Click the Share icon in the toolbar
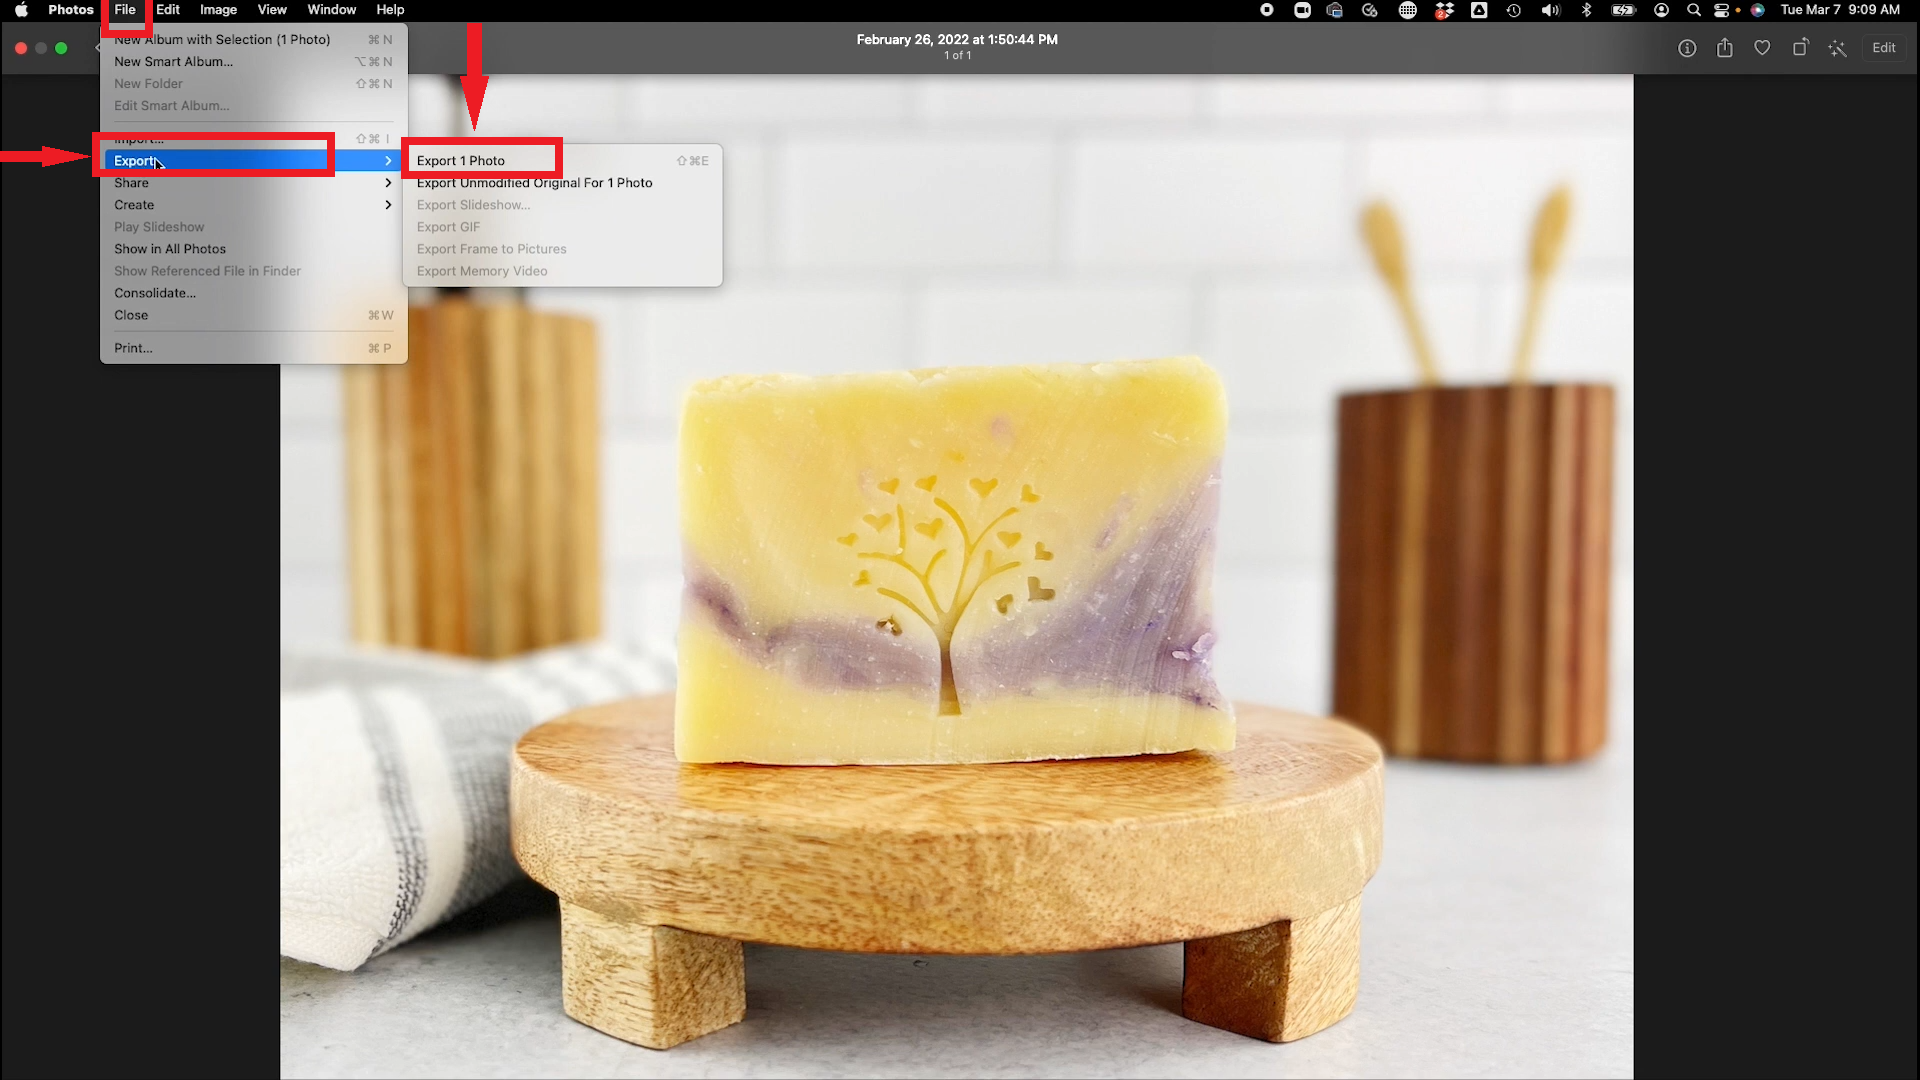The image size is (1920, 1080). (1724, 47)
